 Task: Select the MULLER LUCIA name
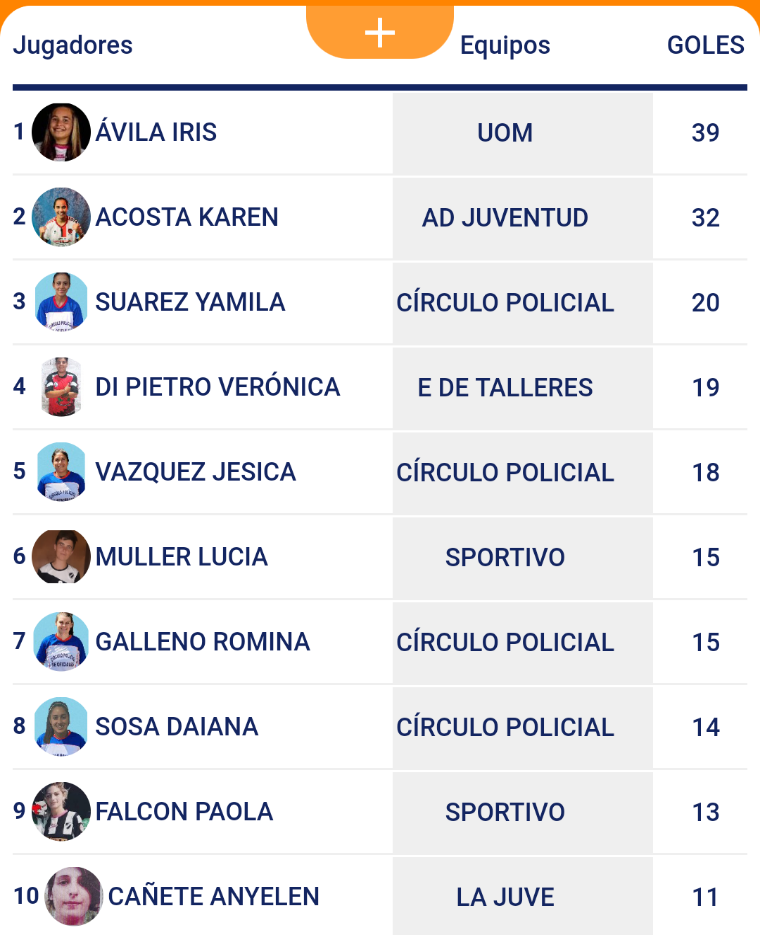click(181, 557)
